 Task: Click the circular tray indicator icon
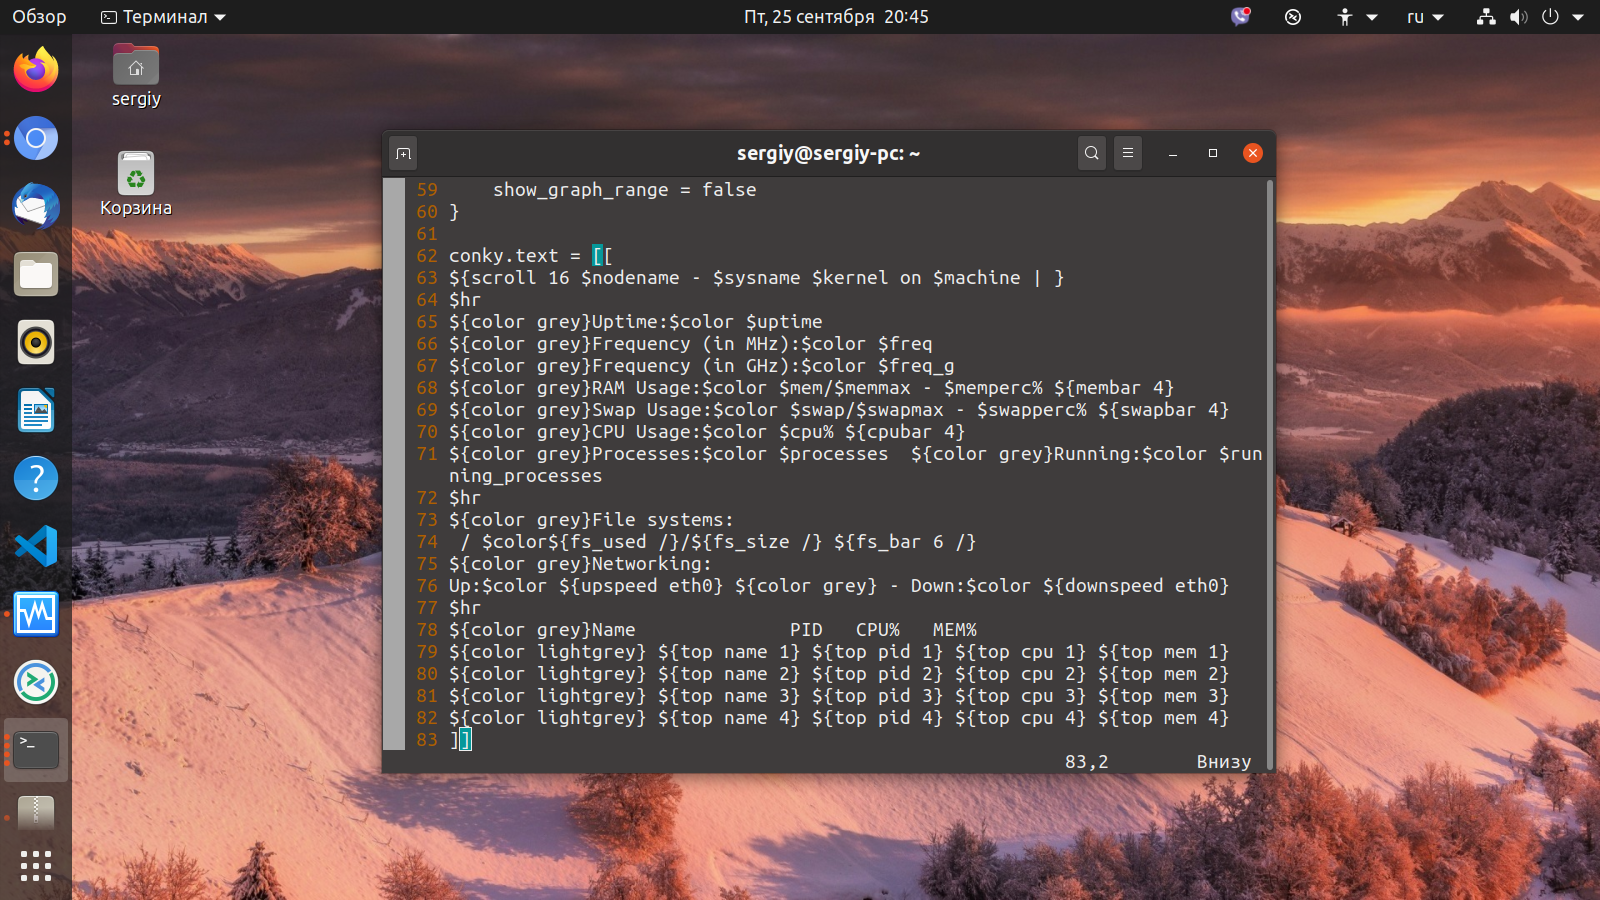click(x=1293, y=17)
